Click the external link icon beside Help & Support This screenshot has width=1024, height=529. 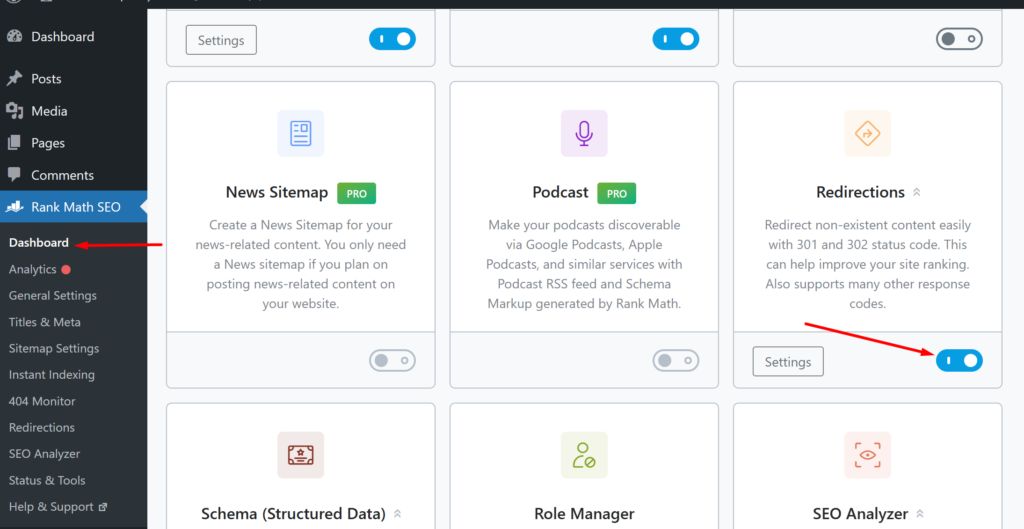coord(103,507)
